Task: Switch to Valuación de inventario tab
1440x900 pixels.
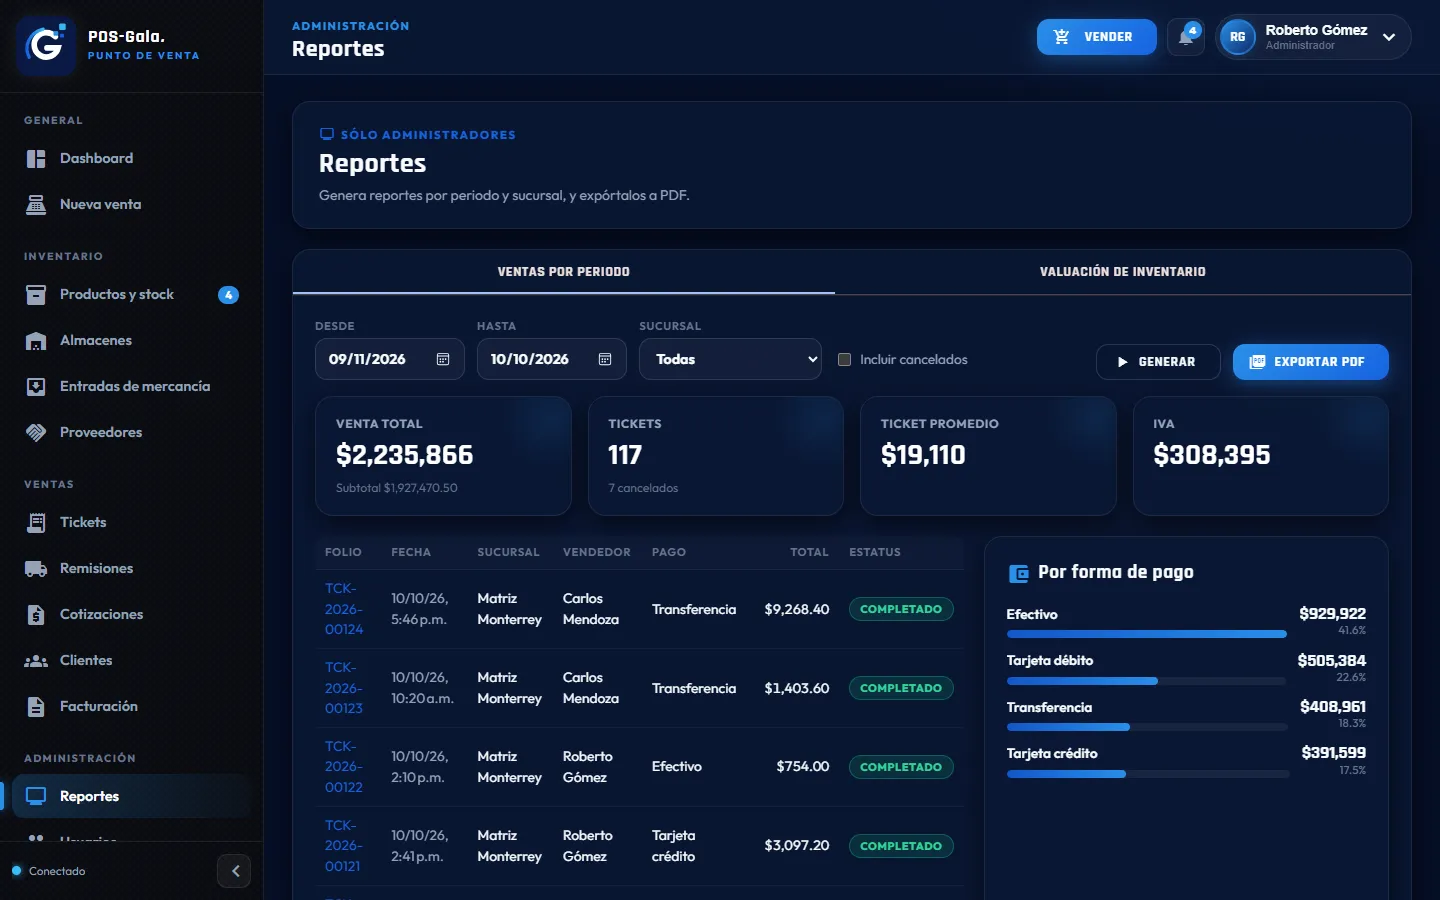Action: point(1123,272)
